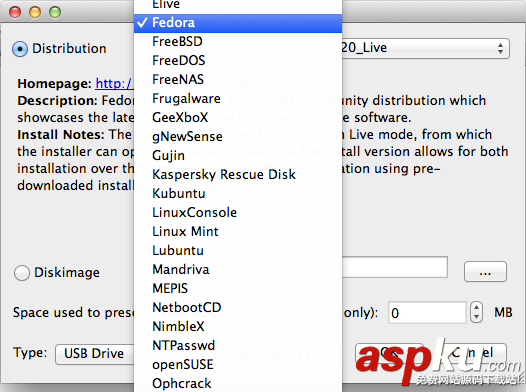Open the Homepage hyperlink

coord(114,83)
